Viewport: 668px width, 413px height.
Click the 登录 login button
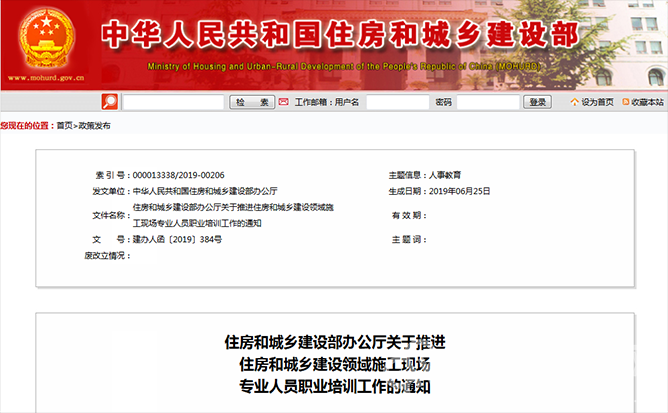537,102
